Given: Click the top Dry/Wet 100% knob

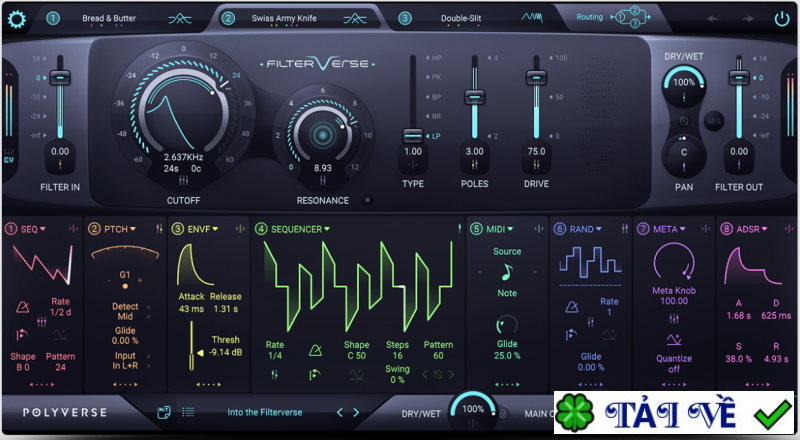Looking at the screenshot, I should coord(684,84).
